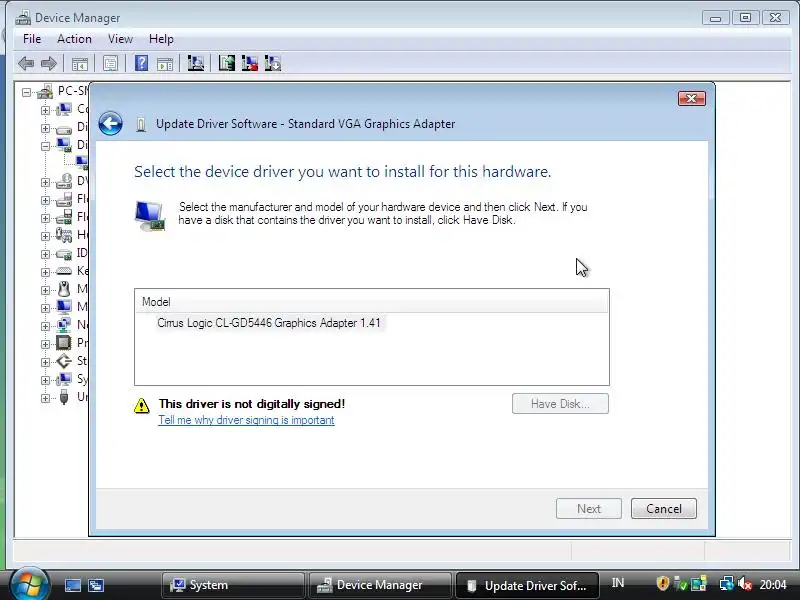Click the Back arrow in Device Manager toolbar
This screenshot has width=800, height=600.
coord(26,64)
